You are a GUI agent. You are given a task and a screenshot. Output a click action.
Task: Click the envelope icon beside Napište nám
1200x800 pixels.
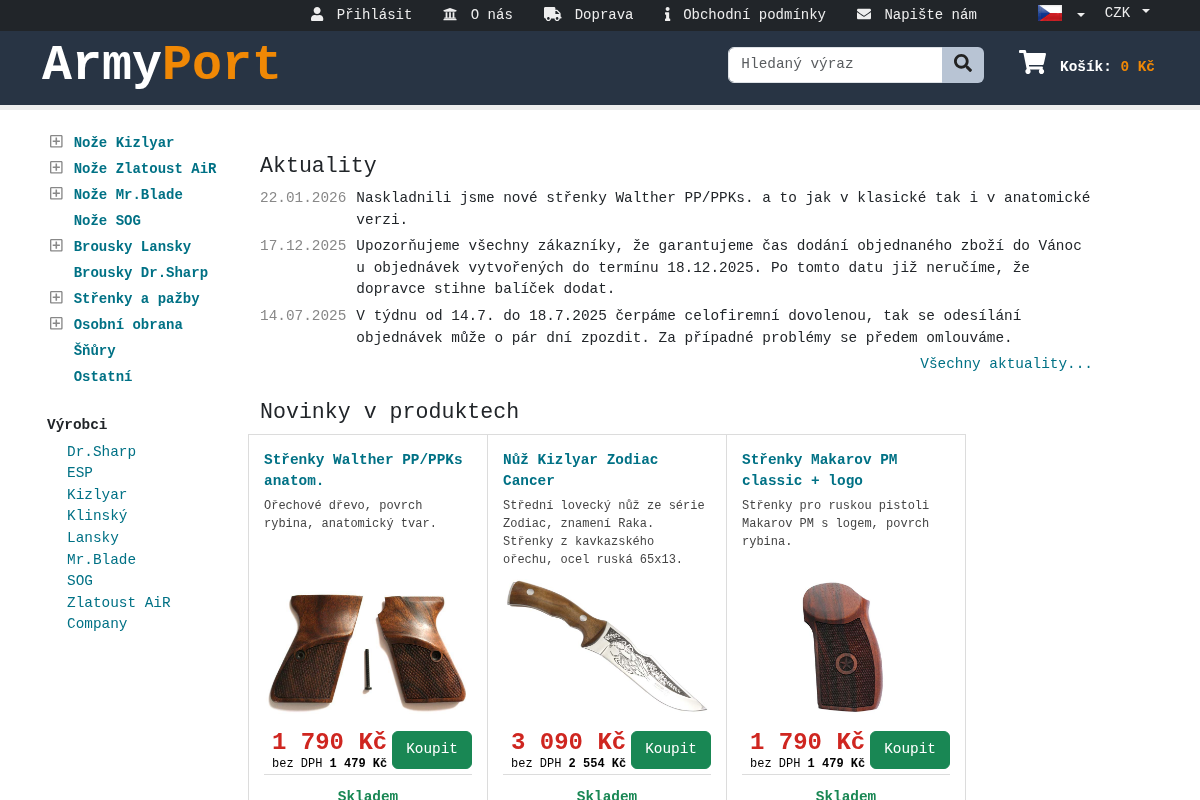coord(864,14)
